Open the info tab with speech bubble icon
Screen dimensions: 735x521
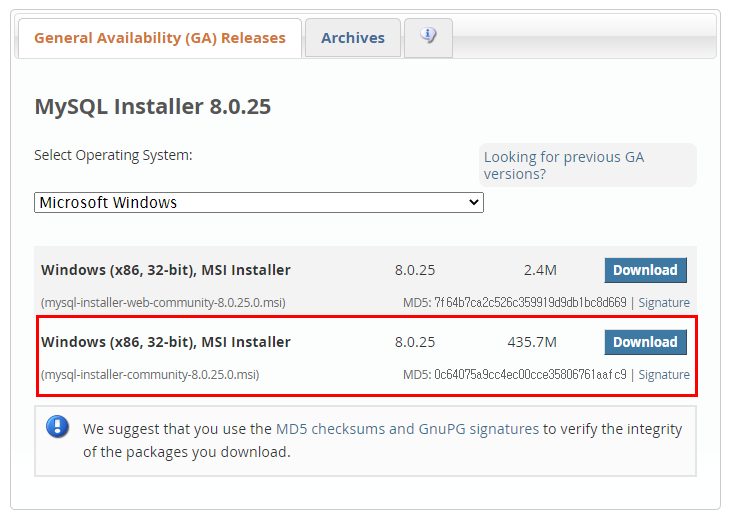[428, 38]
